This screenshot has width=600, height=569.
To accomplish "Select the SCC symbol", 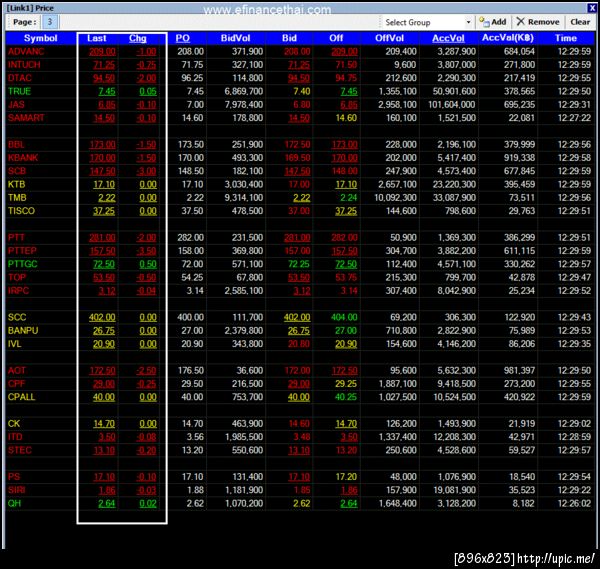I will (17, 317).
